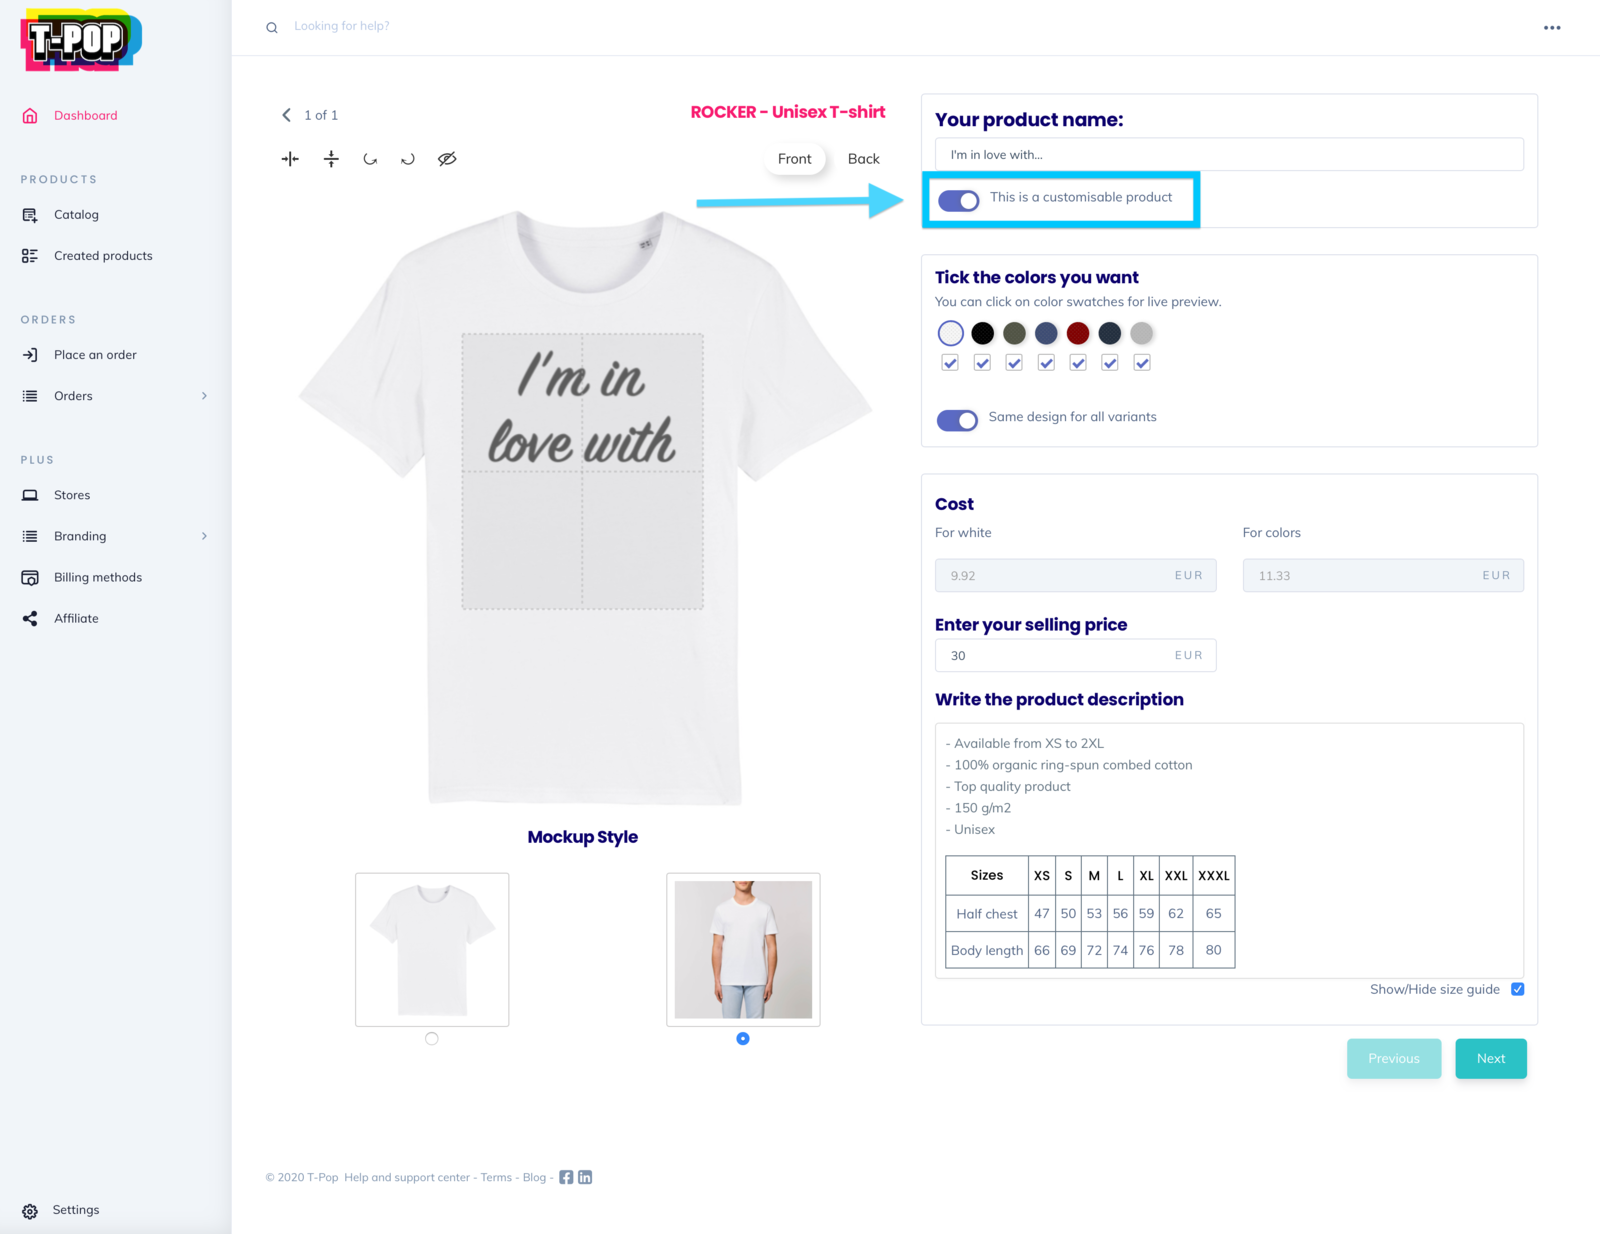The image size is (1600, 1234).
Task: Click the center vertically alignment icon
Action: (331, 159)
